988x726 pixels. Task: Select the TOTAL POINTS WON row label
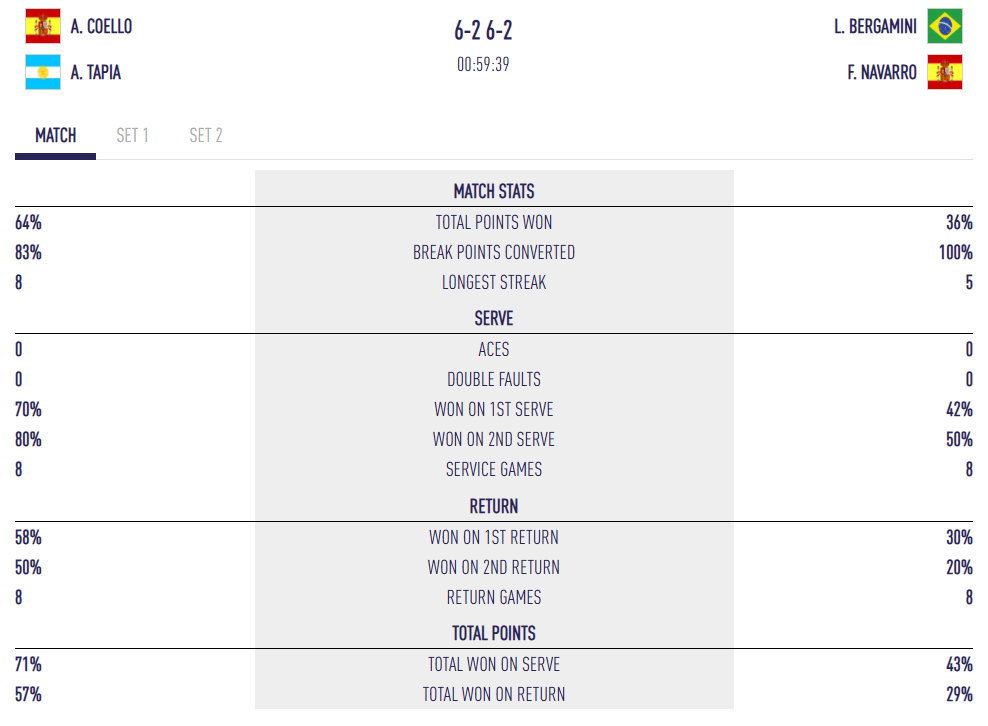click(494, 223)
